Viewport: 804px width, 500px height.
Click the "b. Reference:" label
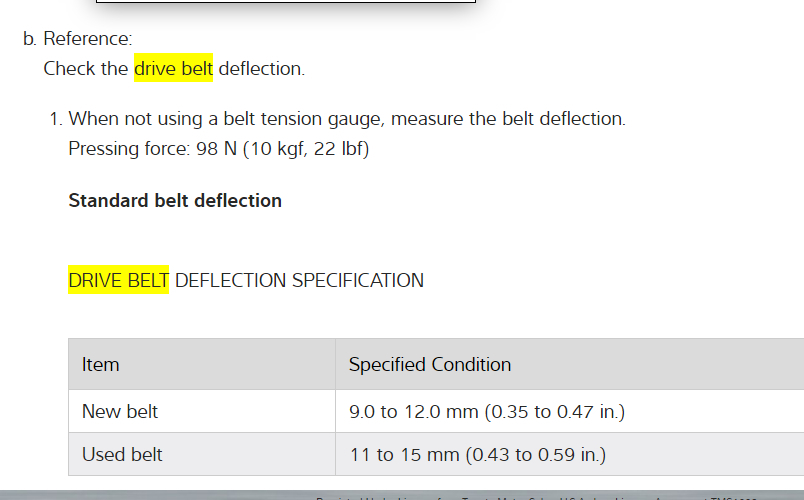coord(78,39)
